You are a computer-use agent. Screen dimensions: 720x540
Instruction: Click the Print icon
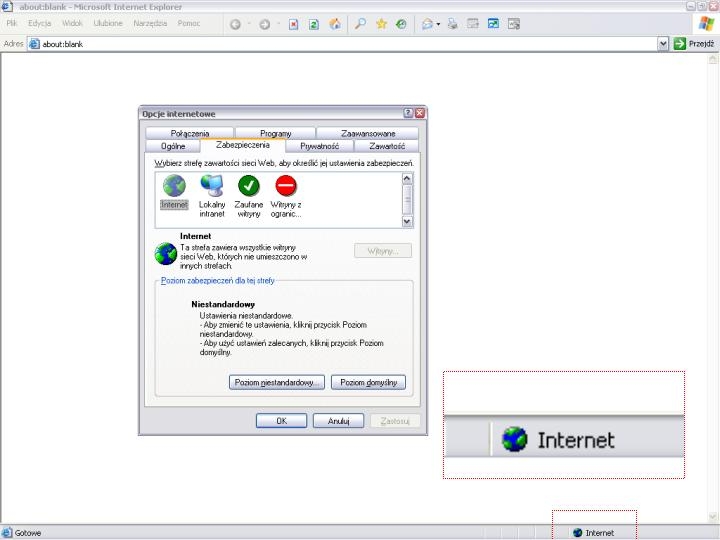(x=452, y=24)
